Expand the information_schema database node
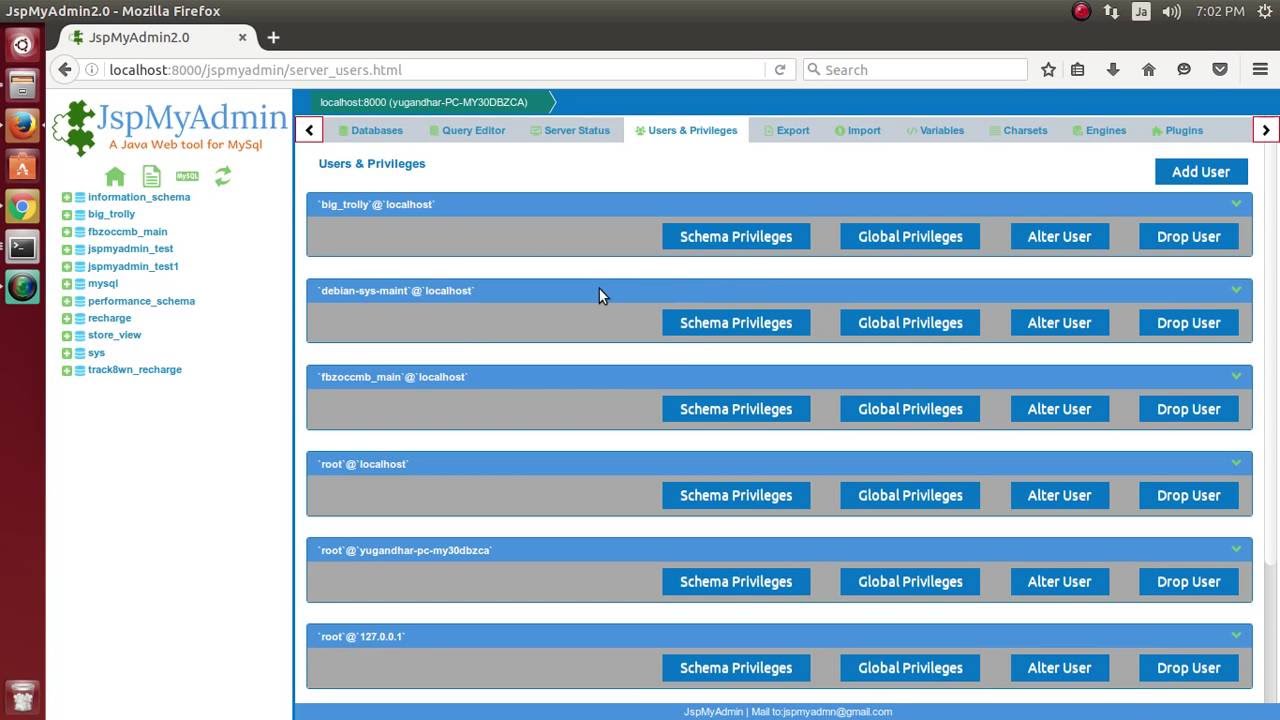1280x720 pixels. coord(67,197)
